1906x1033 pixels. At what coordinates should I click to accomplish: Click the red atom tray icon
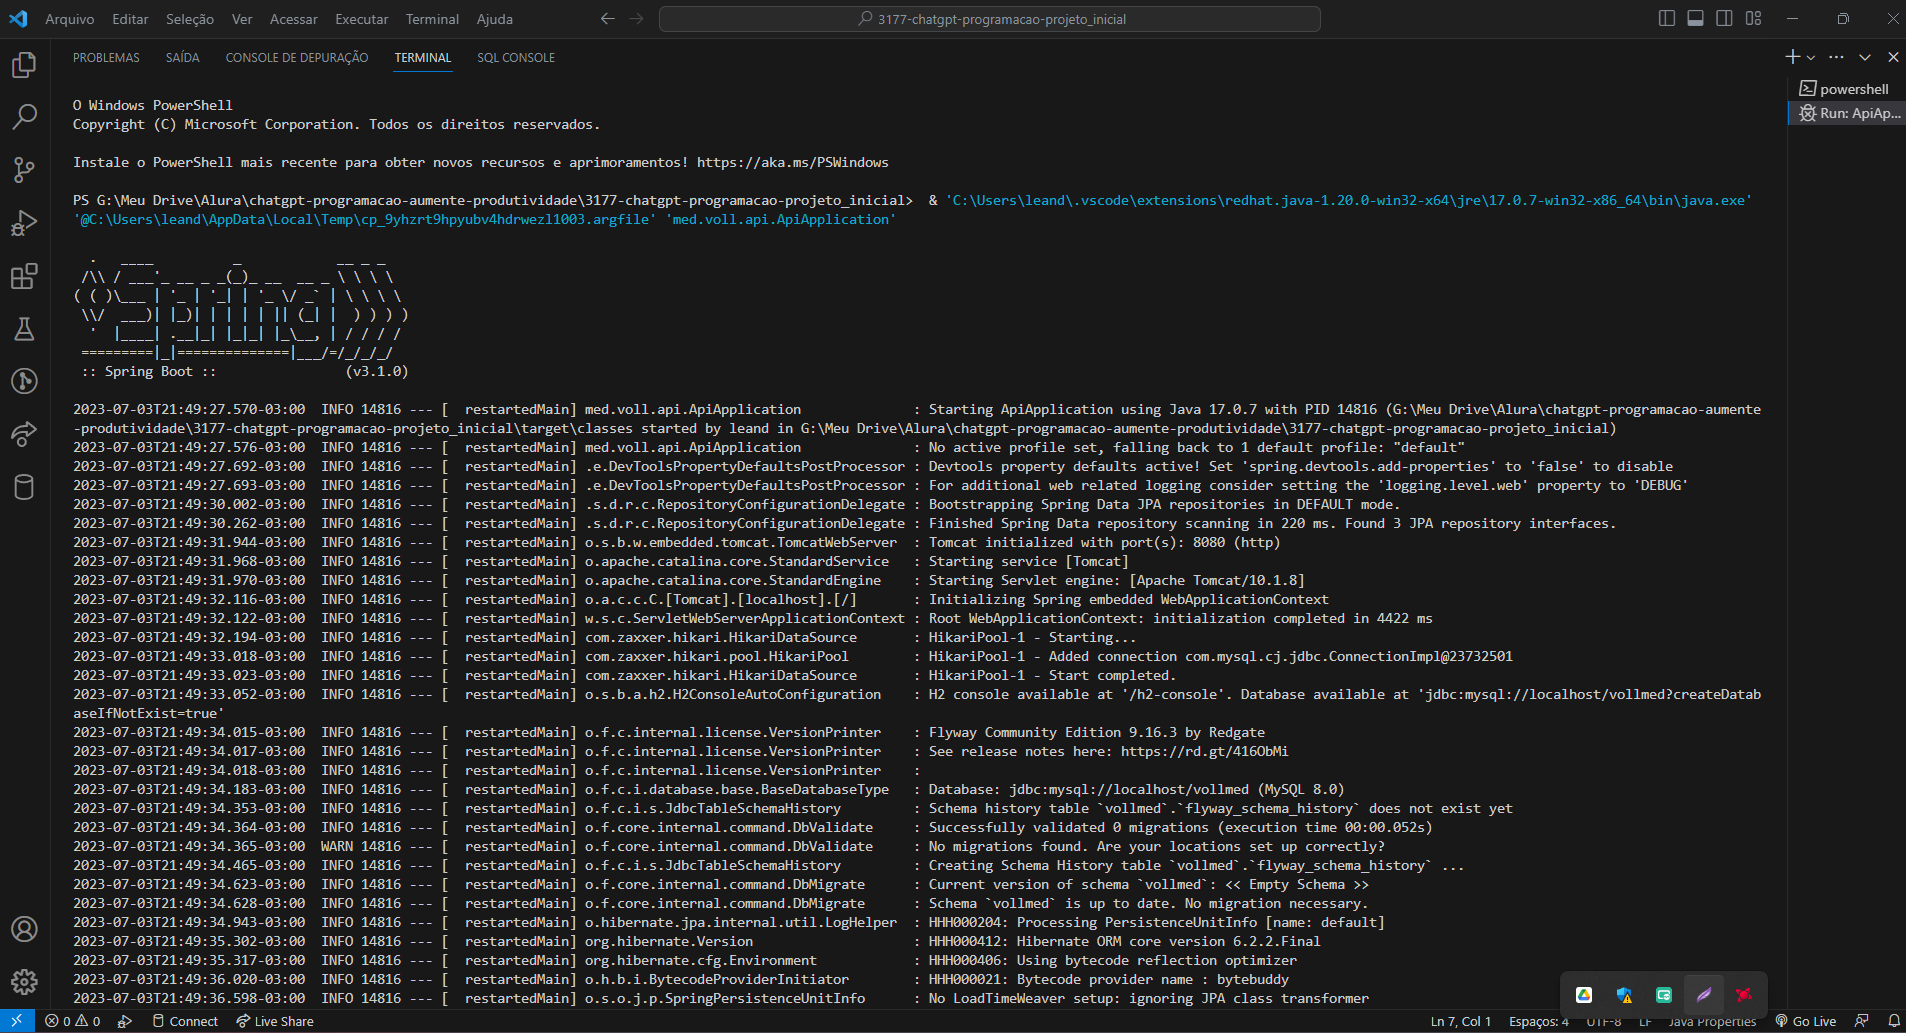pyautogui.click(x=1744, y=994)
